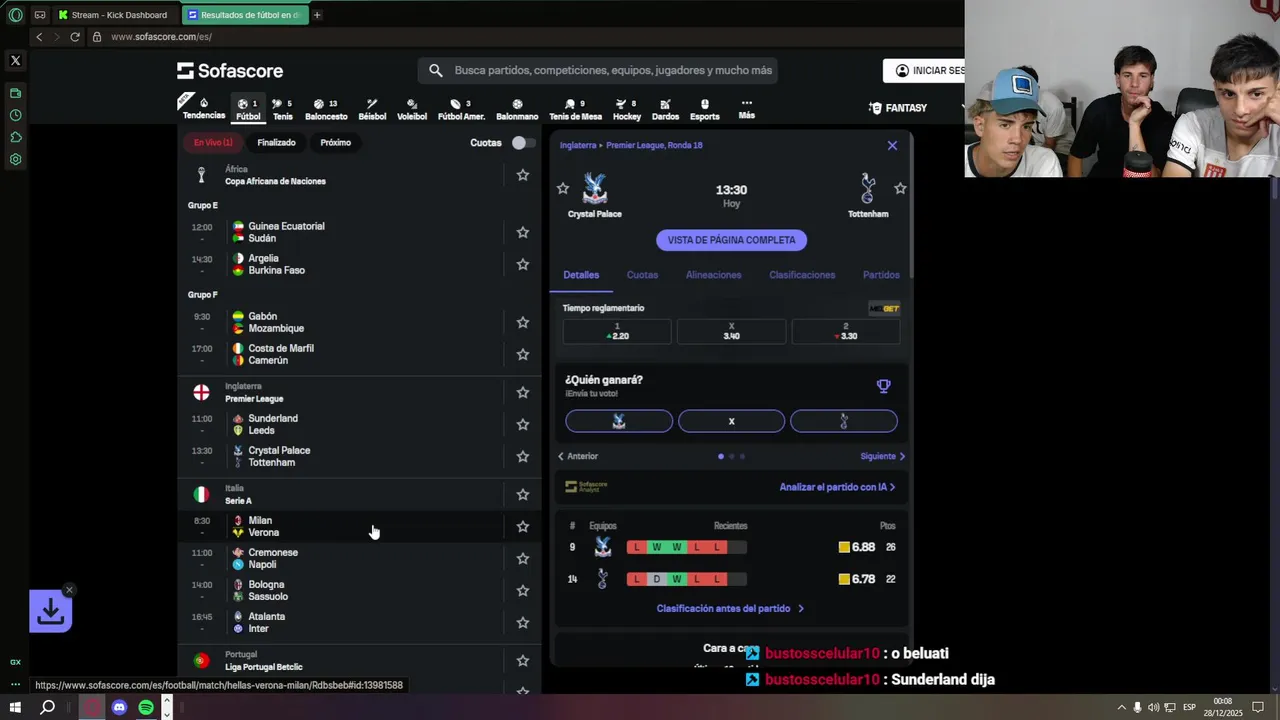Open Discord from the taskbar

point(119,707)
